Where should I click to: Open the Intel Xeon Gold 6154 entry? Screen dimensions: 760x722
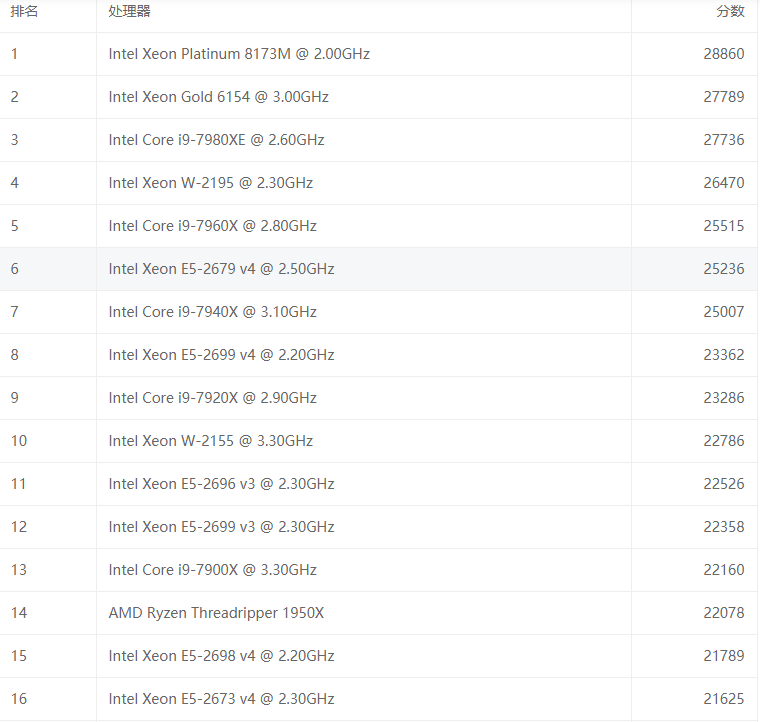click(x=218, y=97)
